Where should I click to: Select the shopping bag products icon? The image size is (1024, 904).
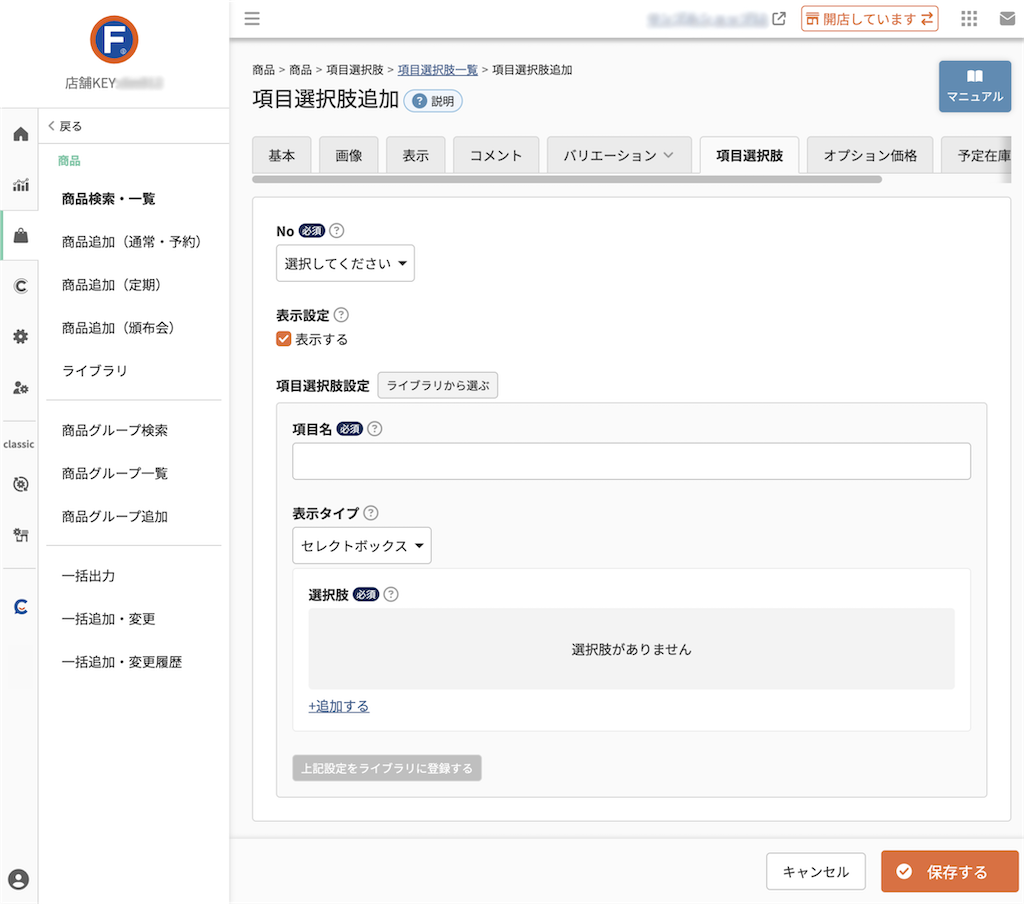tap(21, 236)
